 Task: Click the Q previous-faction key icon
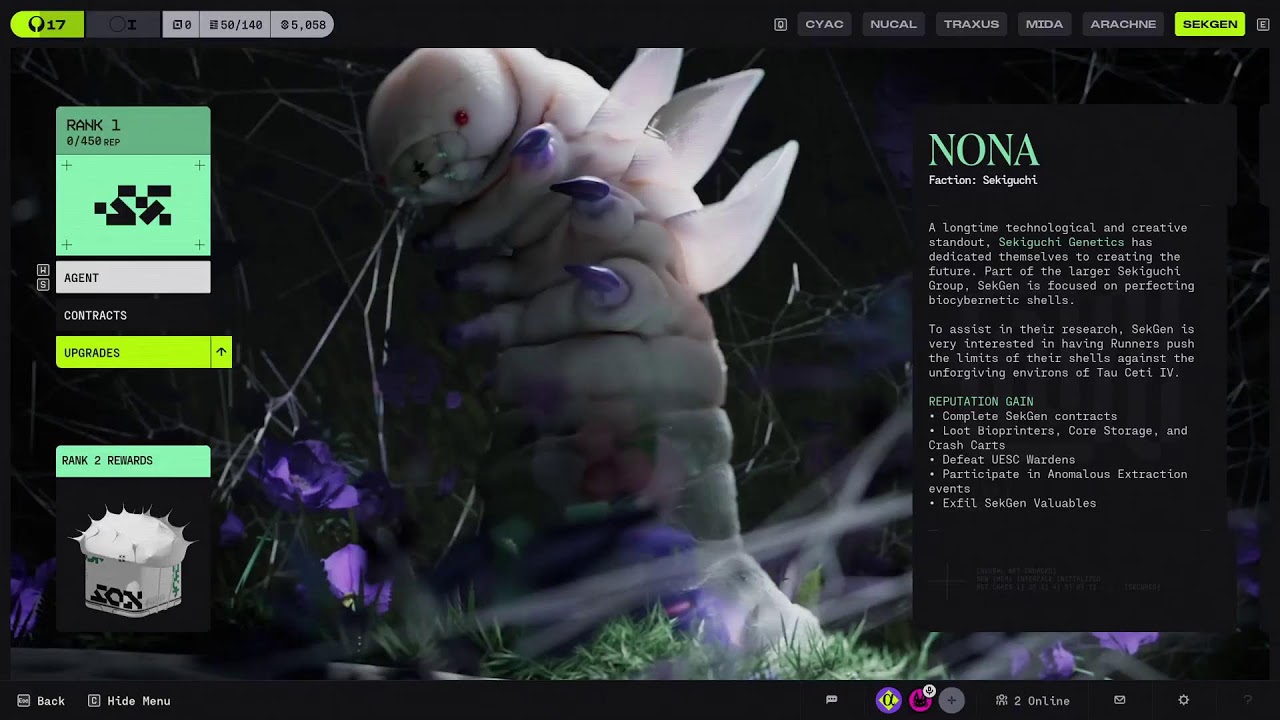tap(781, 24)
